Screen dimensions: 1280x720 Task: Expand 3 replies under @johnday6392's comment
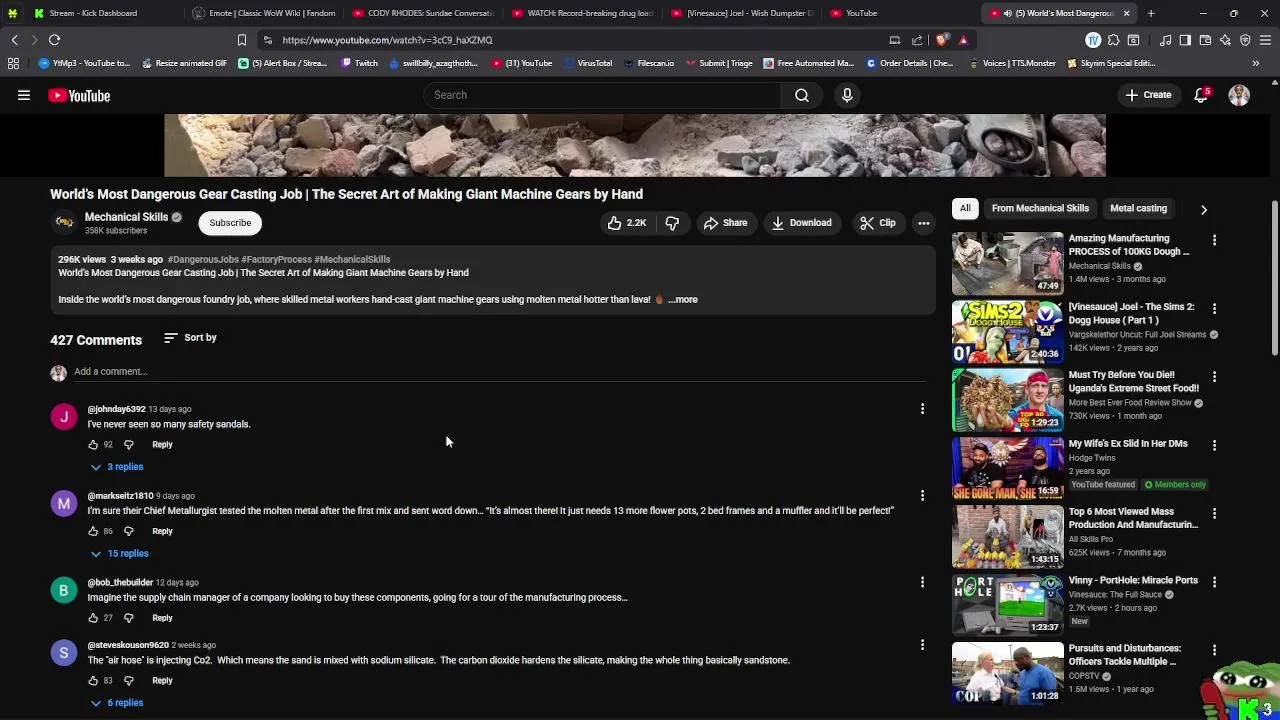117,467
